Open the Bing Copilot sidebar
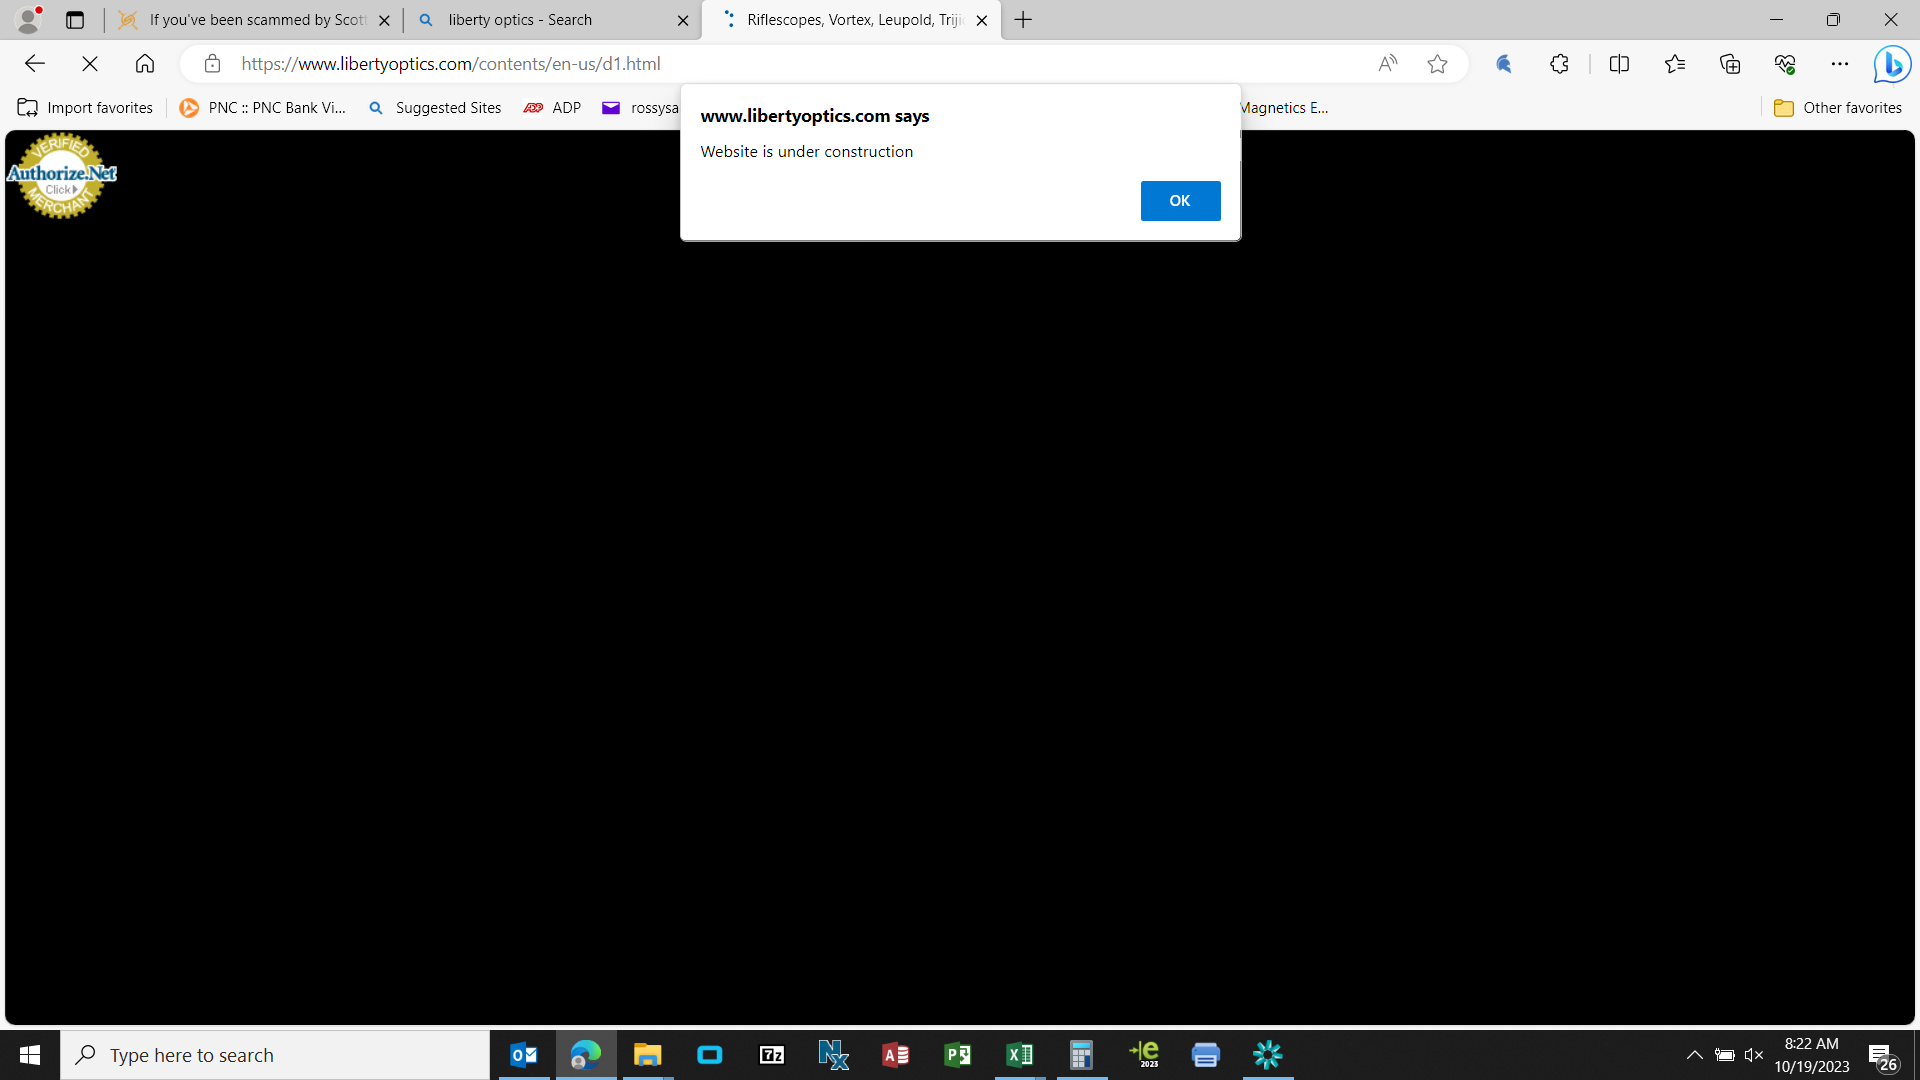Screen dimensions: 1920x1080 [x=1892, y=64]
